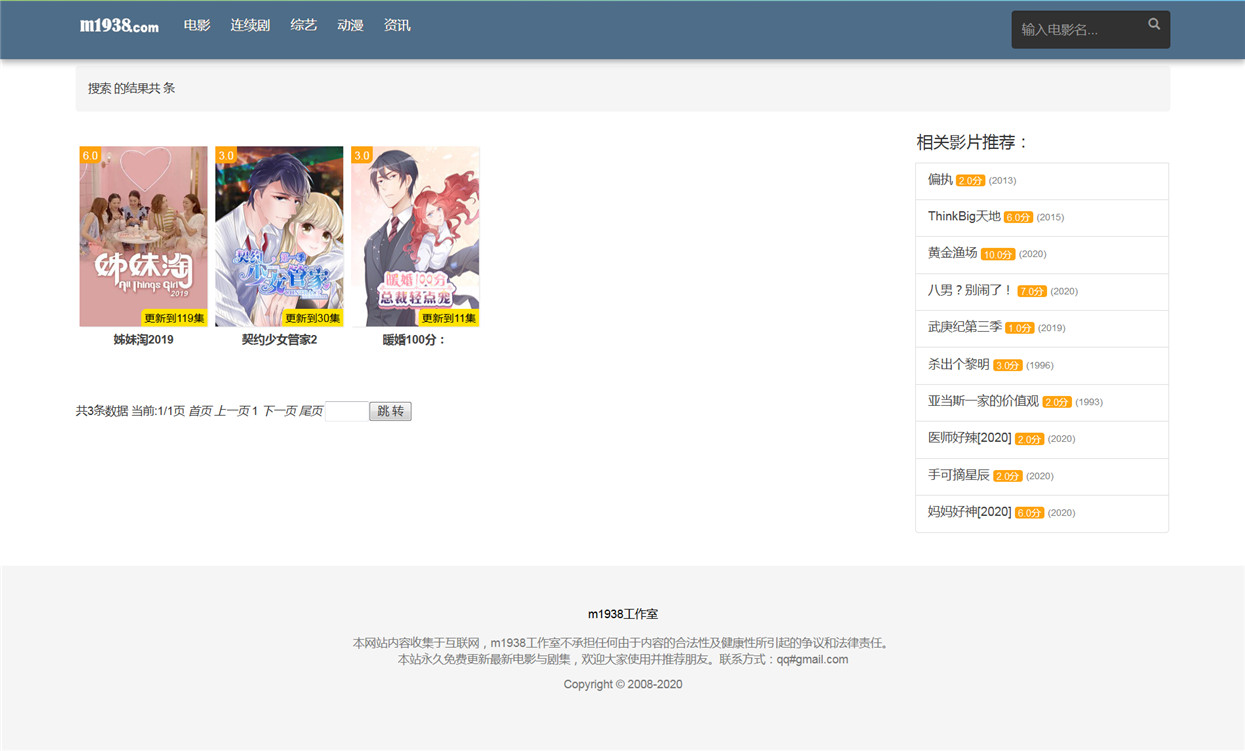Image resolution: width=1245 pixels, height=751 pixels.
Task: Select the 综艺 navigation item
Action: pos(304,25)
